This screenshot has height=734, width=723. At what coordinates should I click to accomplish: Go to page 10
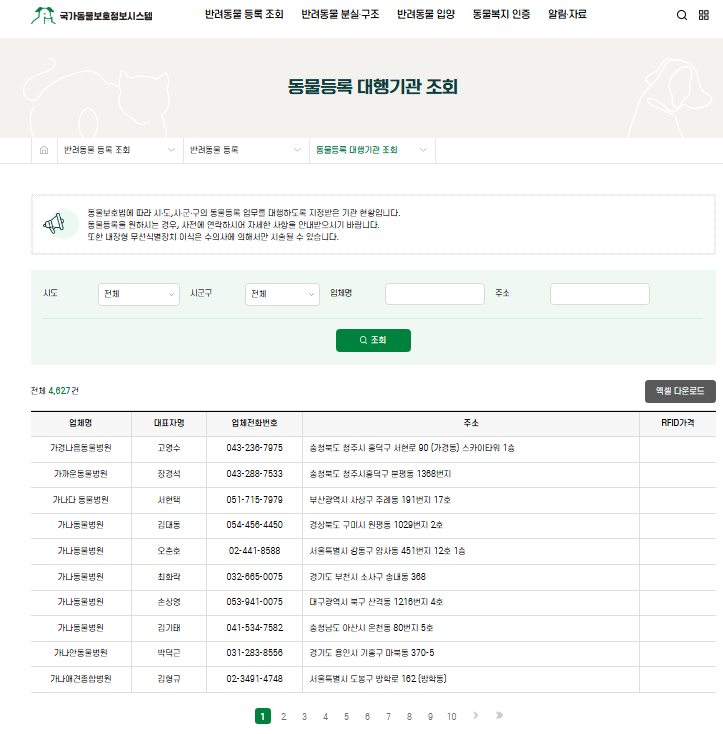click(452, 716)
